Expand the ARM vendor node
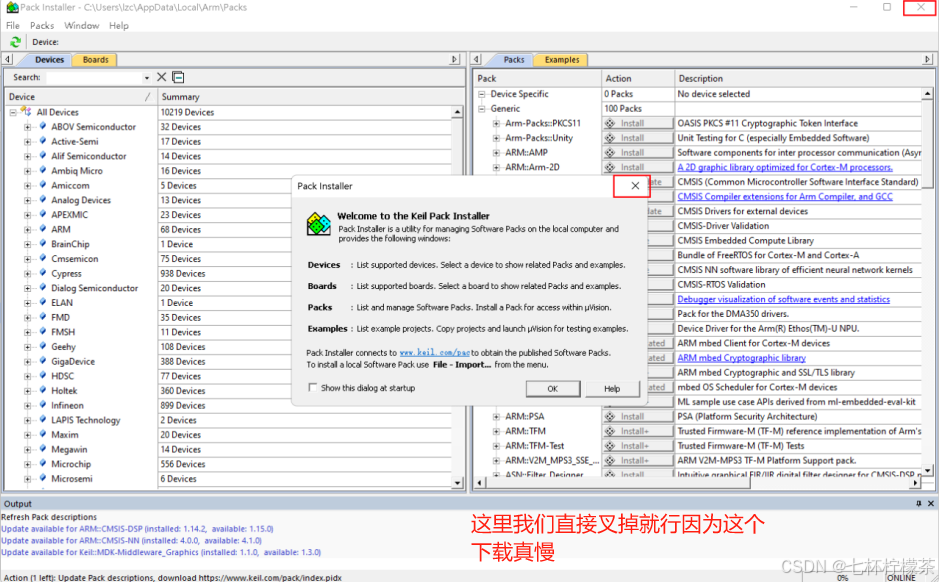 coord(28,229)
